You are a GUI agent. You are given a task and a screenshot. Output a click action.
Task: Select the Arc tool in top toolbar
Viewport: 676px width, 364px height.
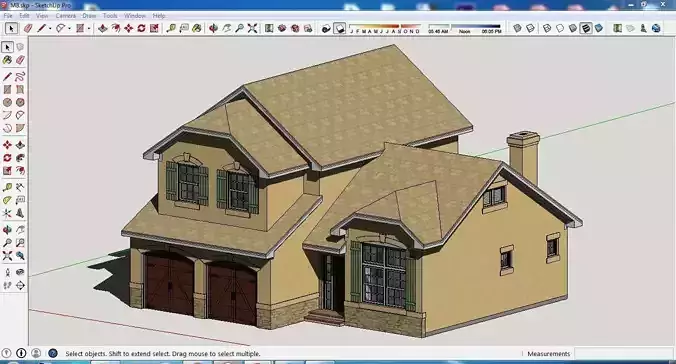pyautogui.click(x=61, y=28)
